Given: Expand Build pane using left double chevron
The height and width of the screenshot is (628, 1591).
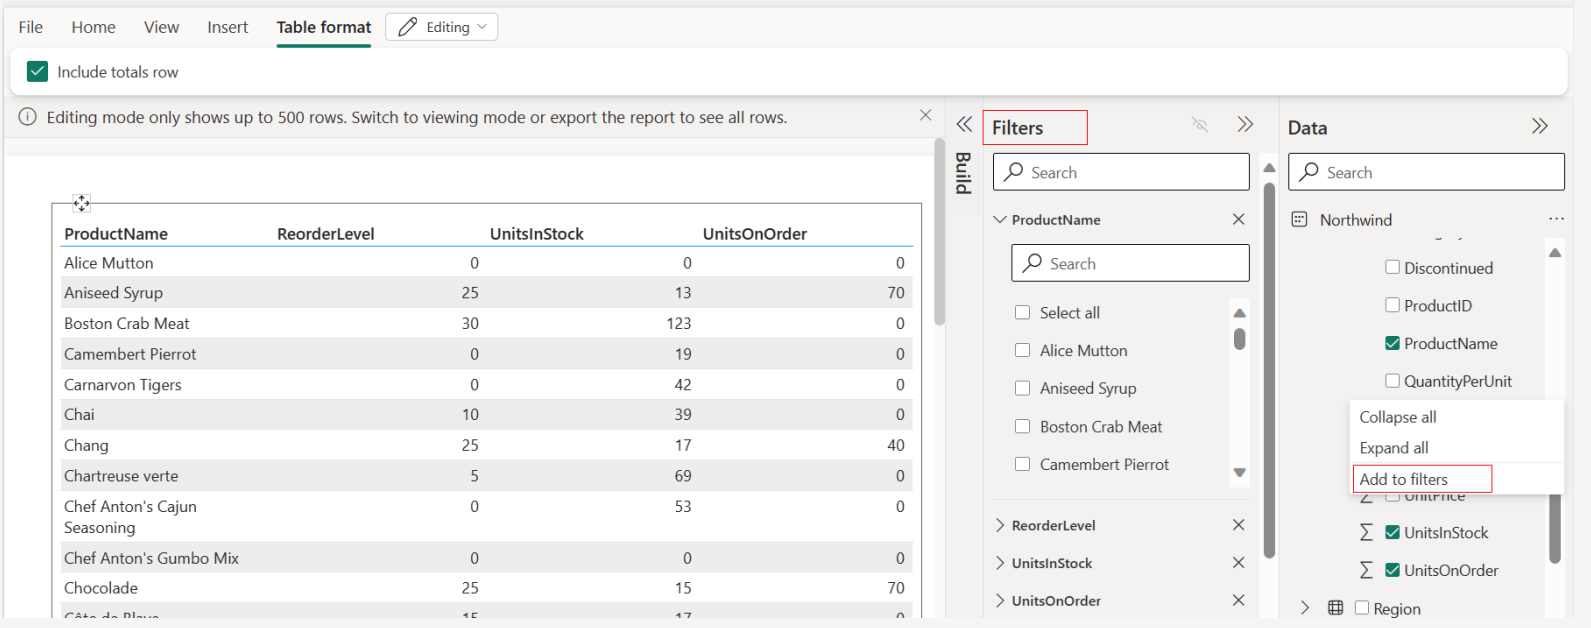Looking at the screenshot, I should coord(964,125).
